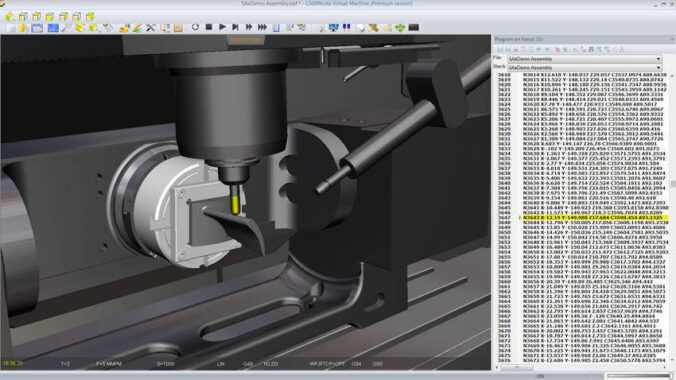The height and width of the screenshot is (380, 676).
Task: Stop the machine simulation
Action: 209,27
